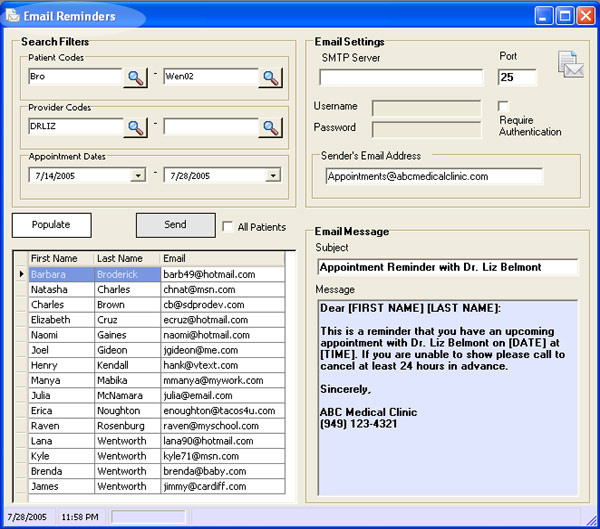Screen dimensions: 600x529
Task: Click the Send button
Action: pos(175,225)
